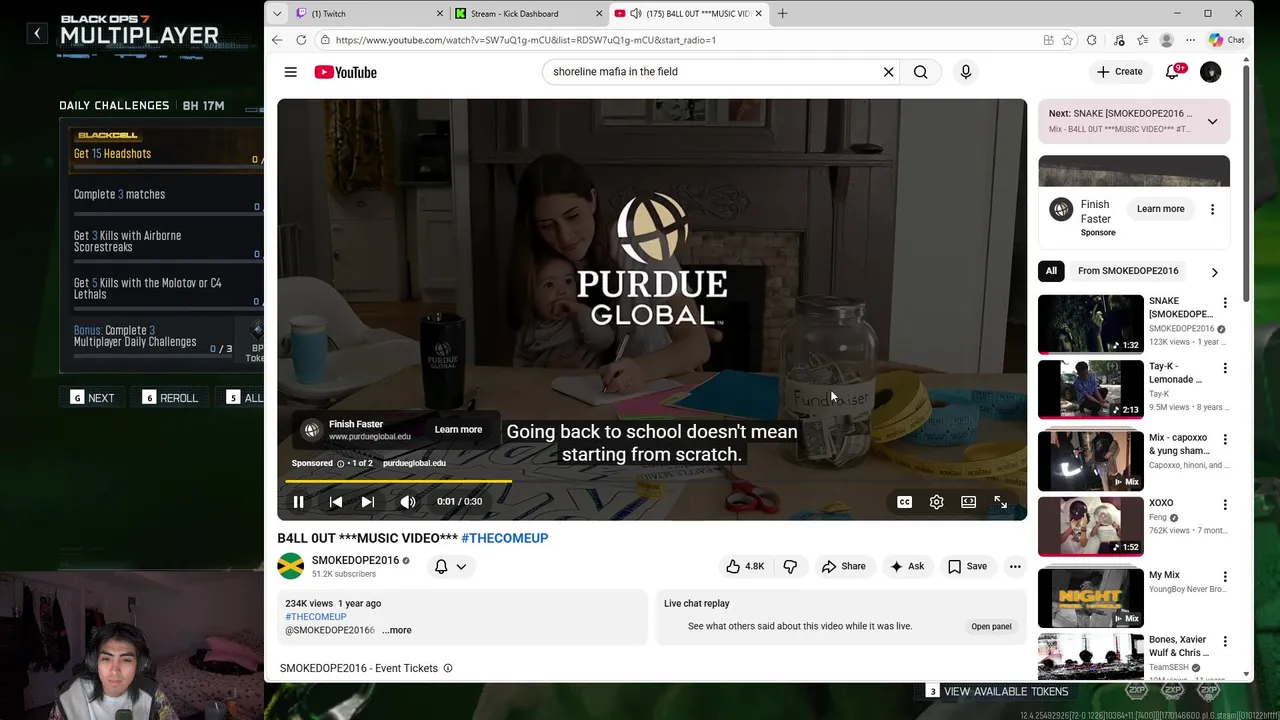Expand description with ...more
Image resolution: width=1280 pixels, height=720 pixels.
click(396, 630)
